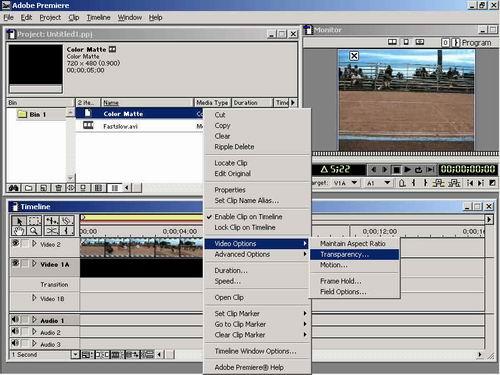
Task: Open the 1 Second time zoom dropdown
Action: 75,354
